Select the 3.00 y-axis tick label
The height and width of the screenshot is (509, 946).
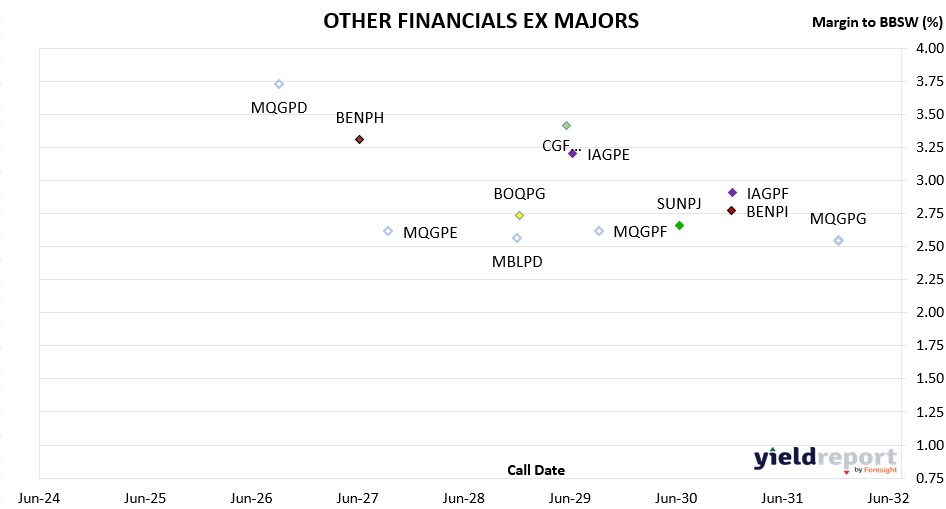click(930, 180)
